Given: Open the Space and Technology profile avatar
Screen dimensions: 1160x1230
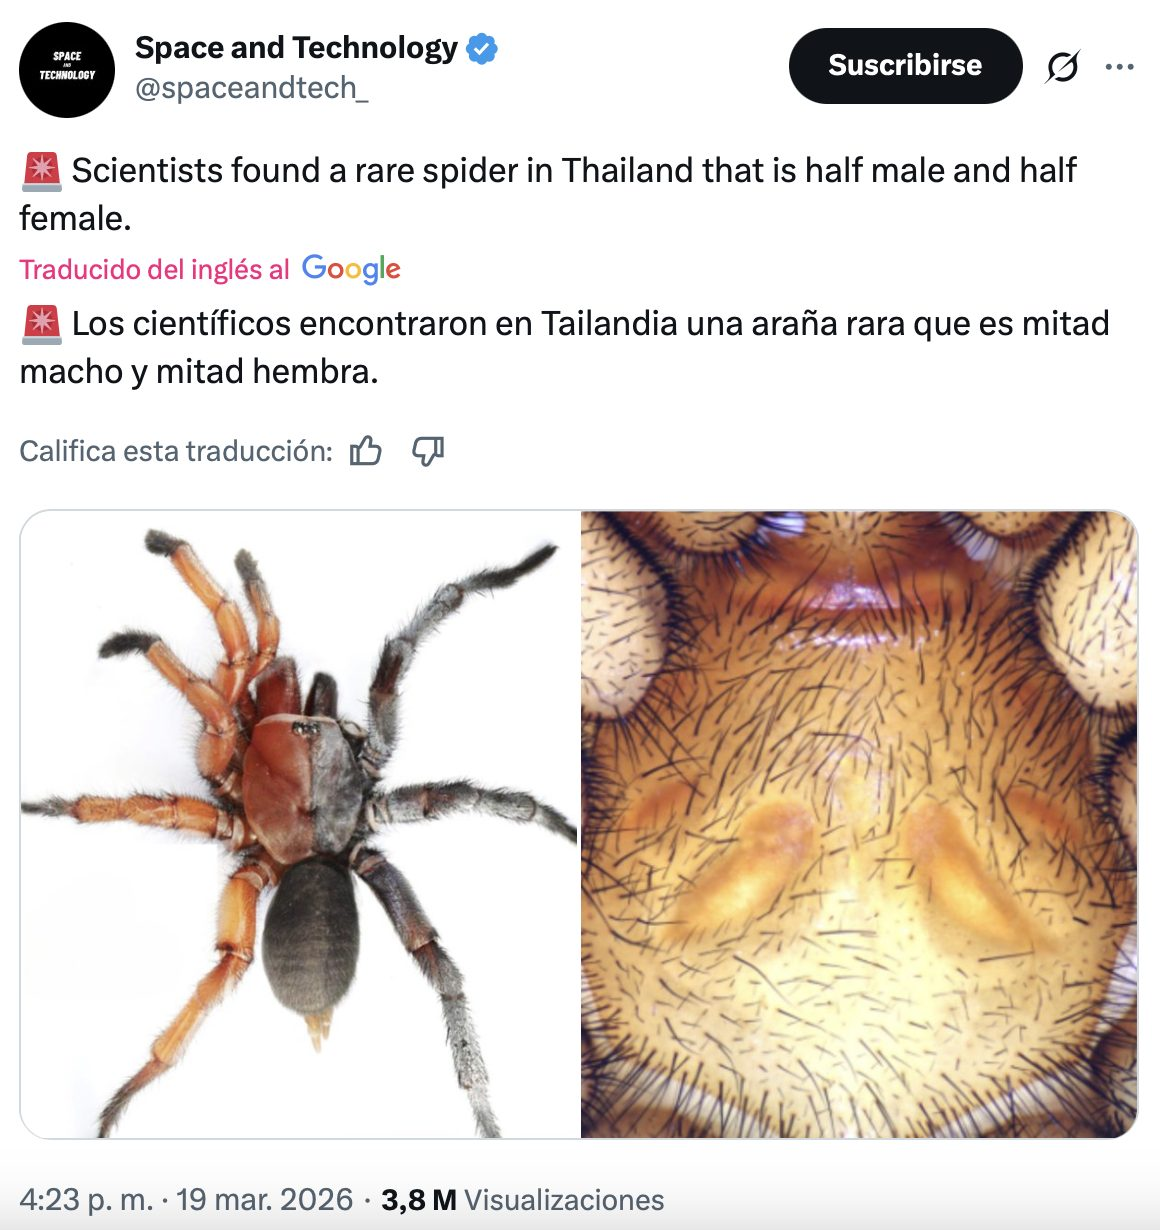Looking at the screenshot, I should click(x=67, y=69).
